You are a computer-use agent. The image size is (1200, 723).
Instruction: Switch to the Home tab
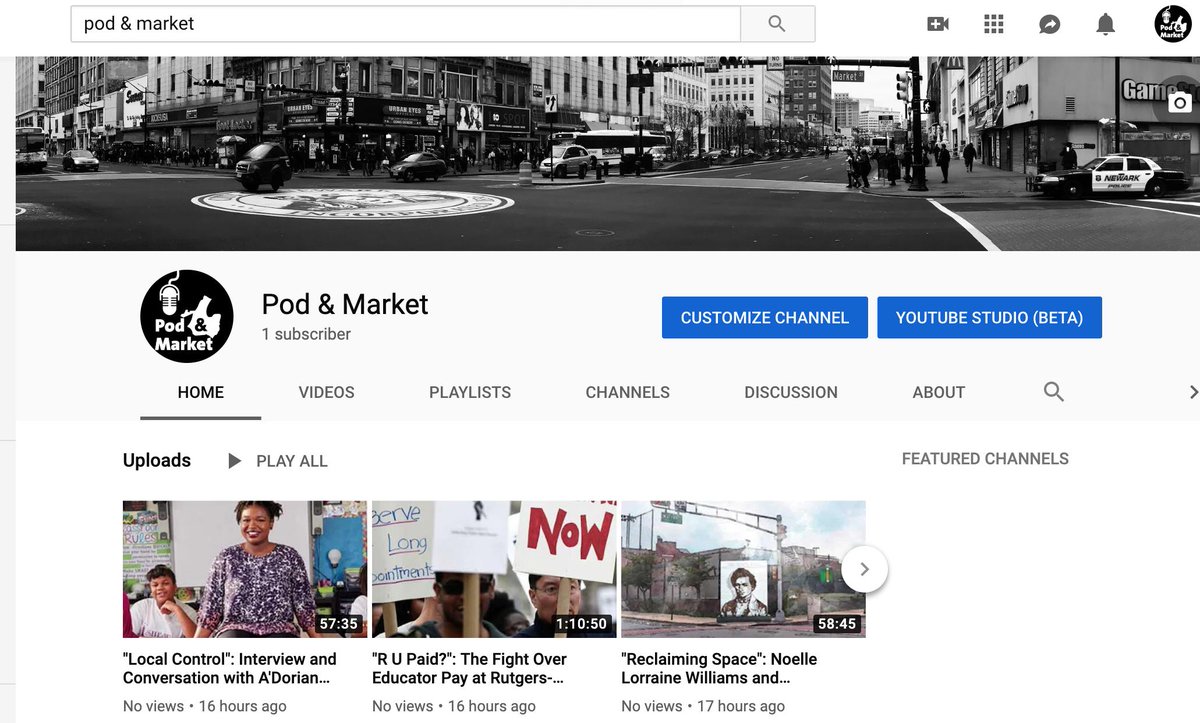201,392
